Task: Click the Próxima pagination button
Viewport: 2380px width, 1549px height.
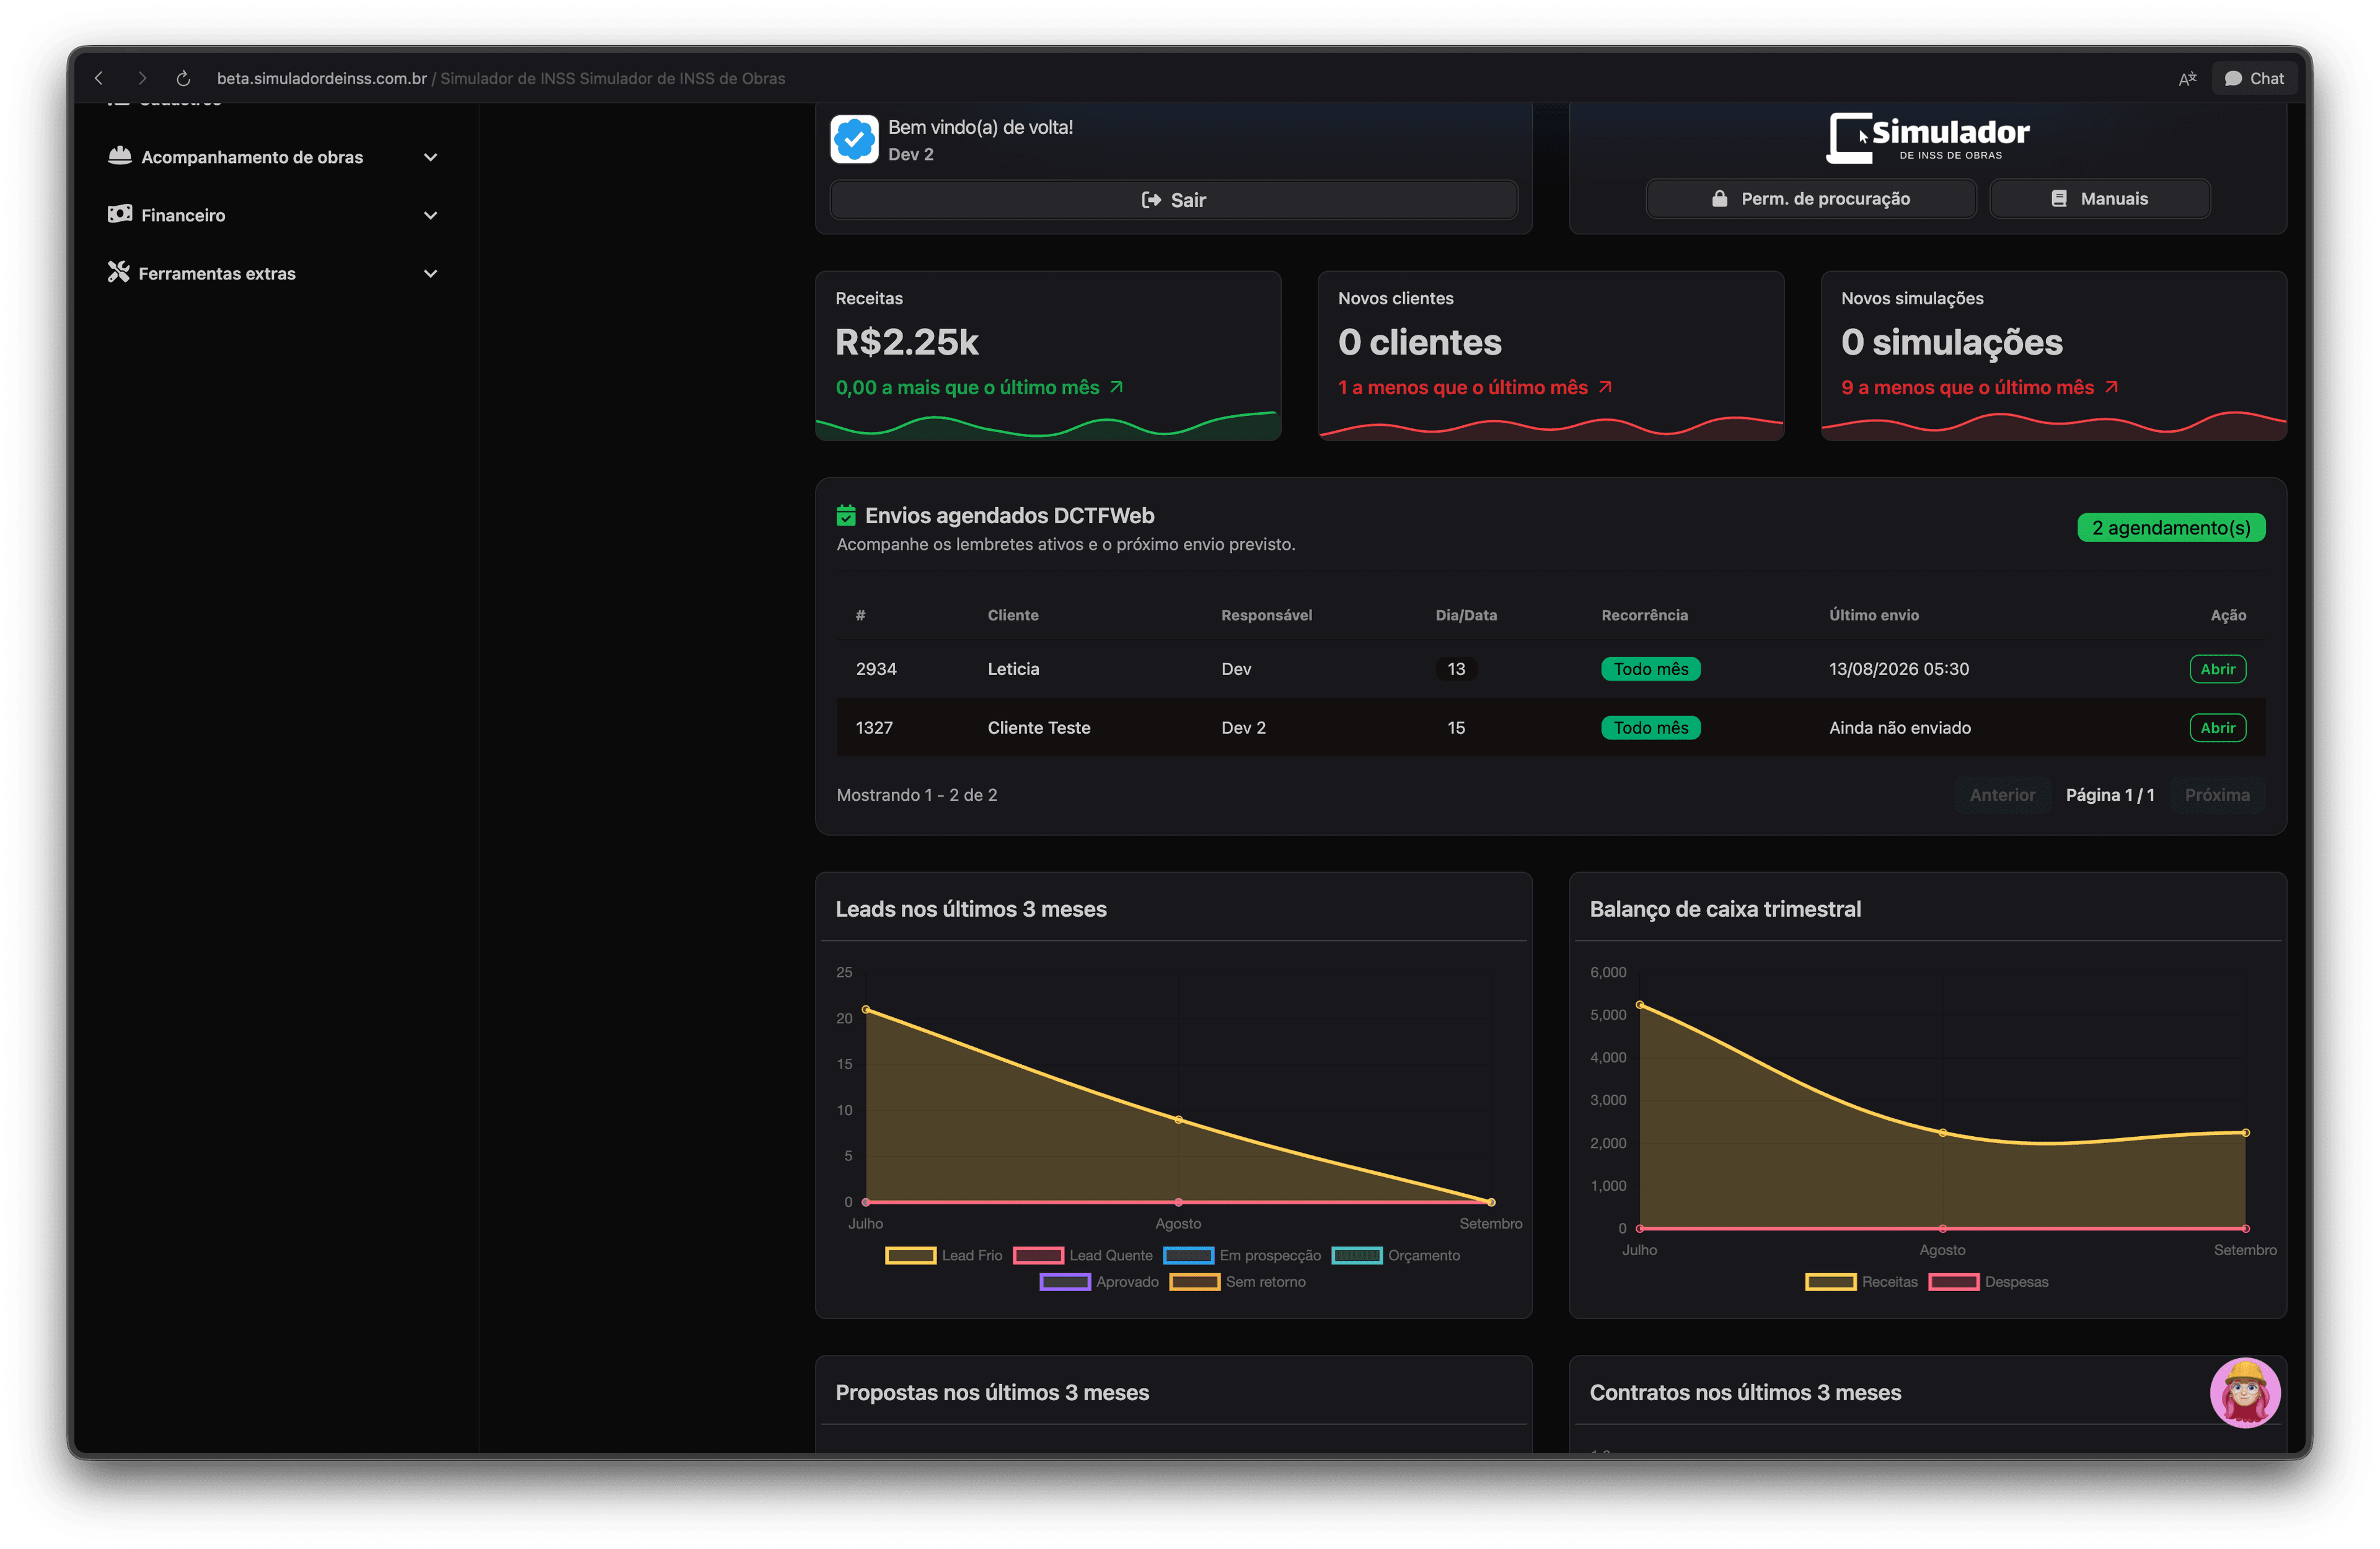Action: click(x=2217, y=795)
